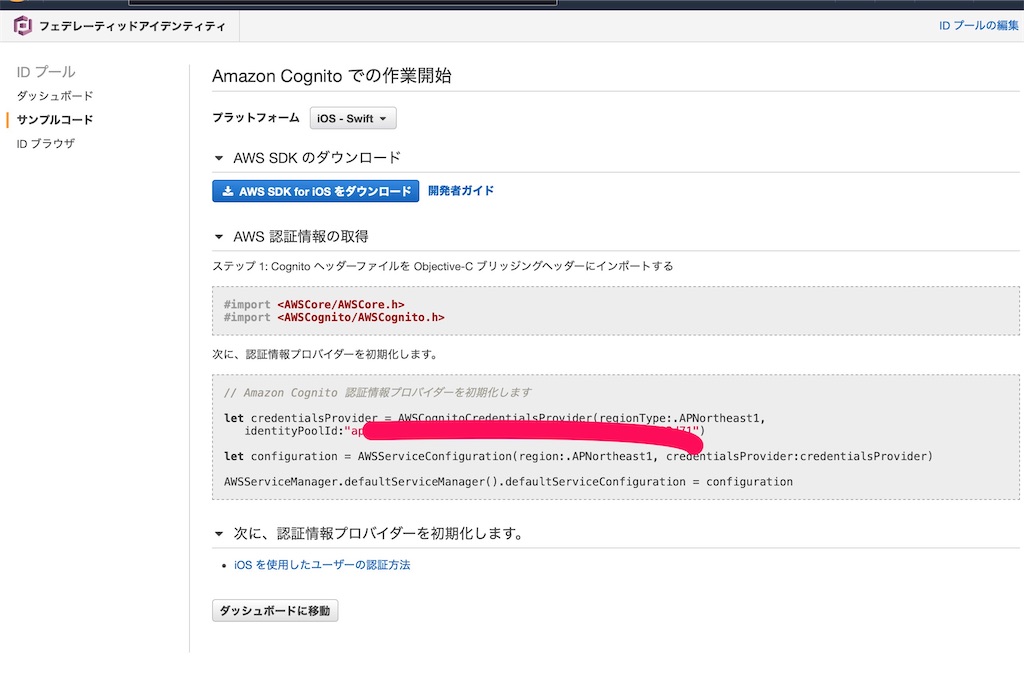This screenshot has width=1024, height=685.
Task: Click AWS SDK for iOS をダウンロード button
Action: point(315,191)
